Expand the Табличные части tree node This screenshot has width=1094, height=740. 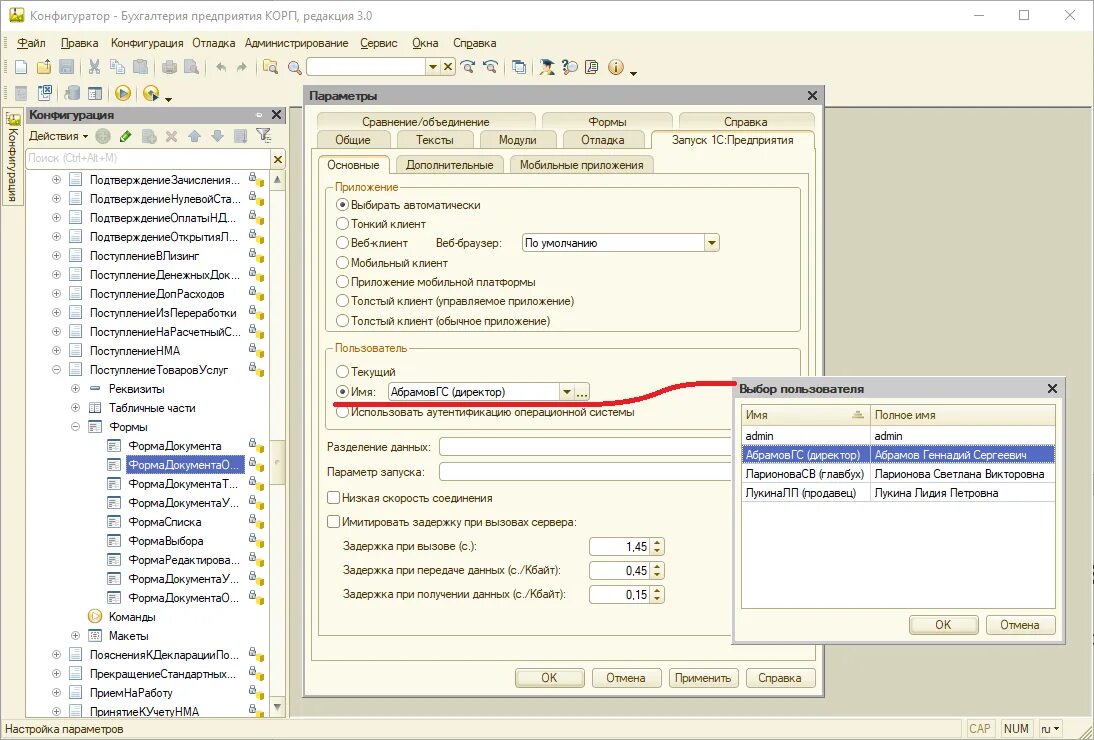(75, 407)
